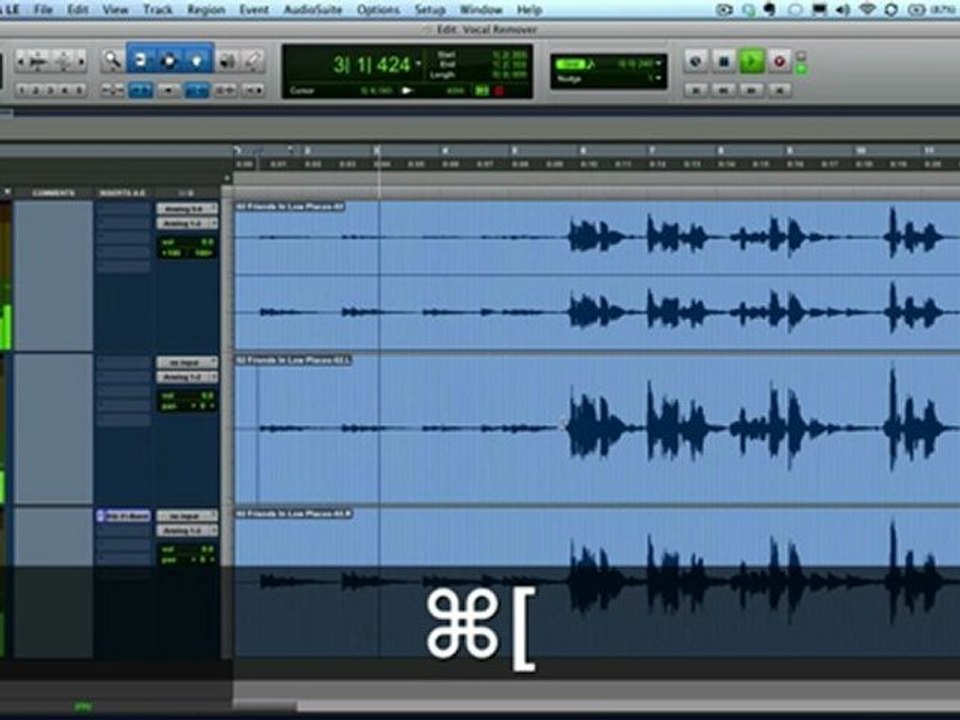Click Return to Zero transport button
Image resolution: width=960 pixels, height=720 pixels.
point(695,91)
